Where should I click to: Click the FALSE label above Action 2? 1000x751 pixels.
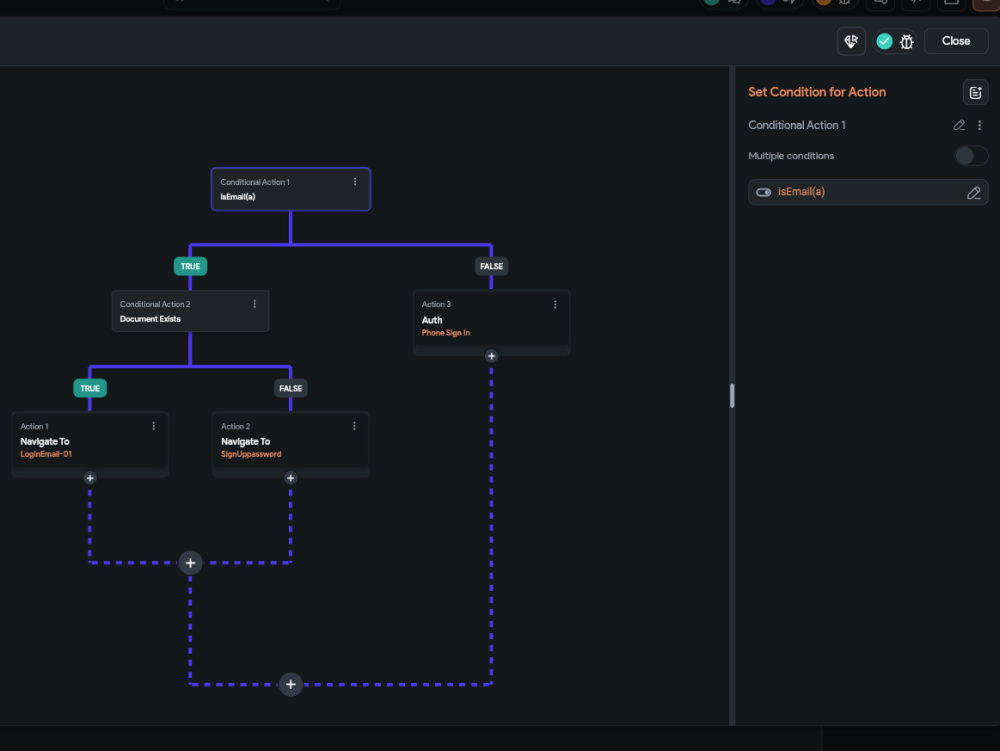290,388
